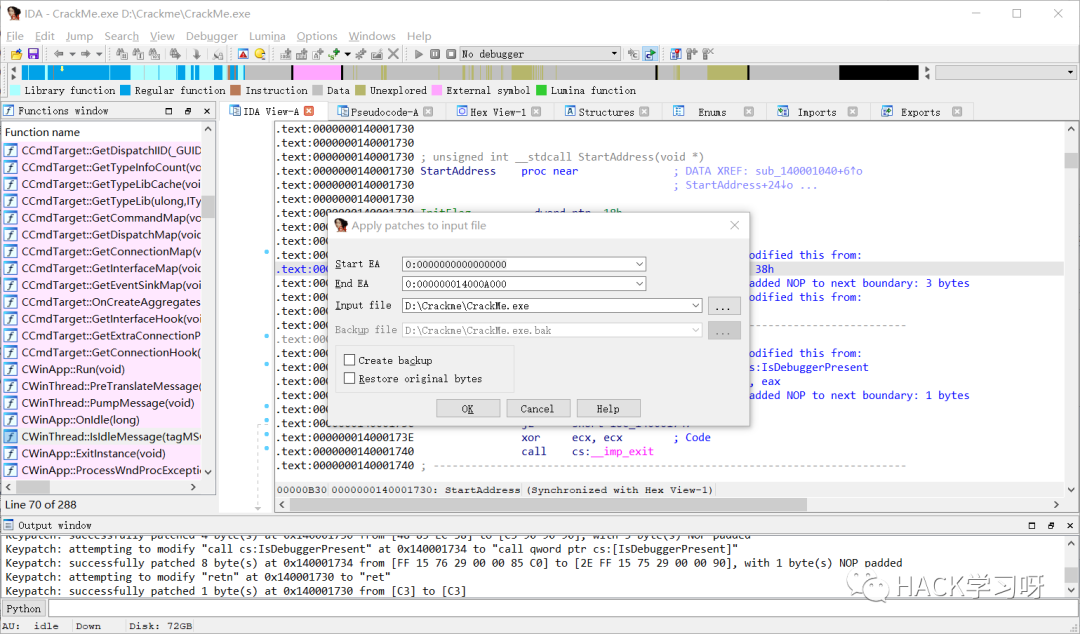
Task: Open the Lumina menu
Action: coord(267,36)
